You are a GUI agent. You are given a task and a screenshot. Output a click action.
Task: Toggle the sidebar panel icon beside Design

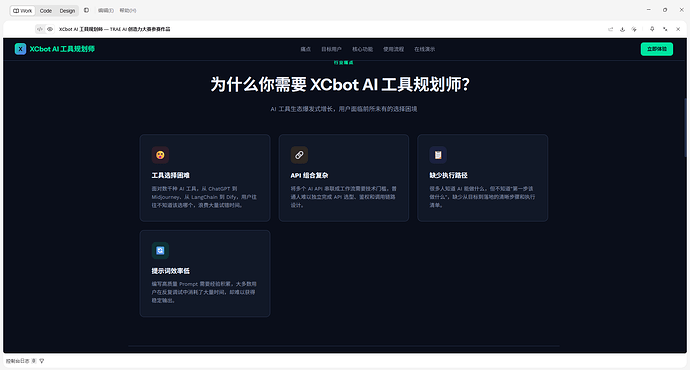[86, 10]
